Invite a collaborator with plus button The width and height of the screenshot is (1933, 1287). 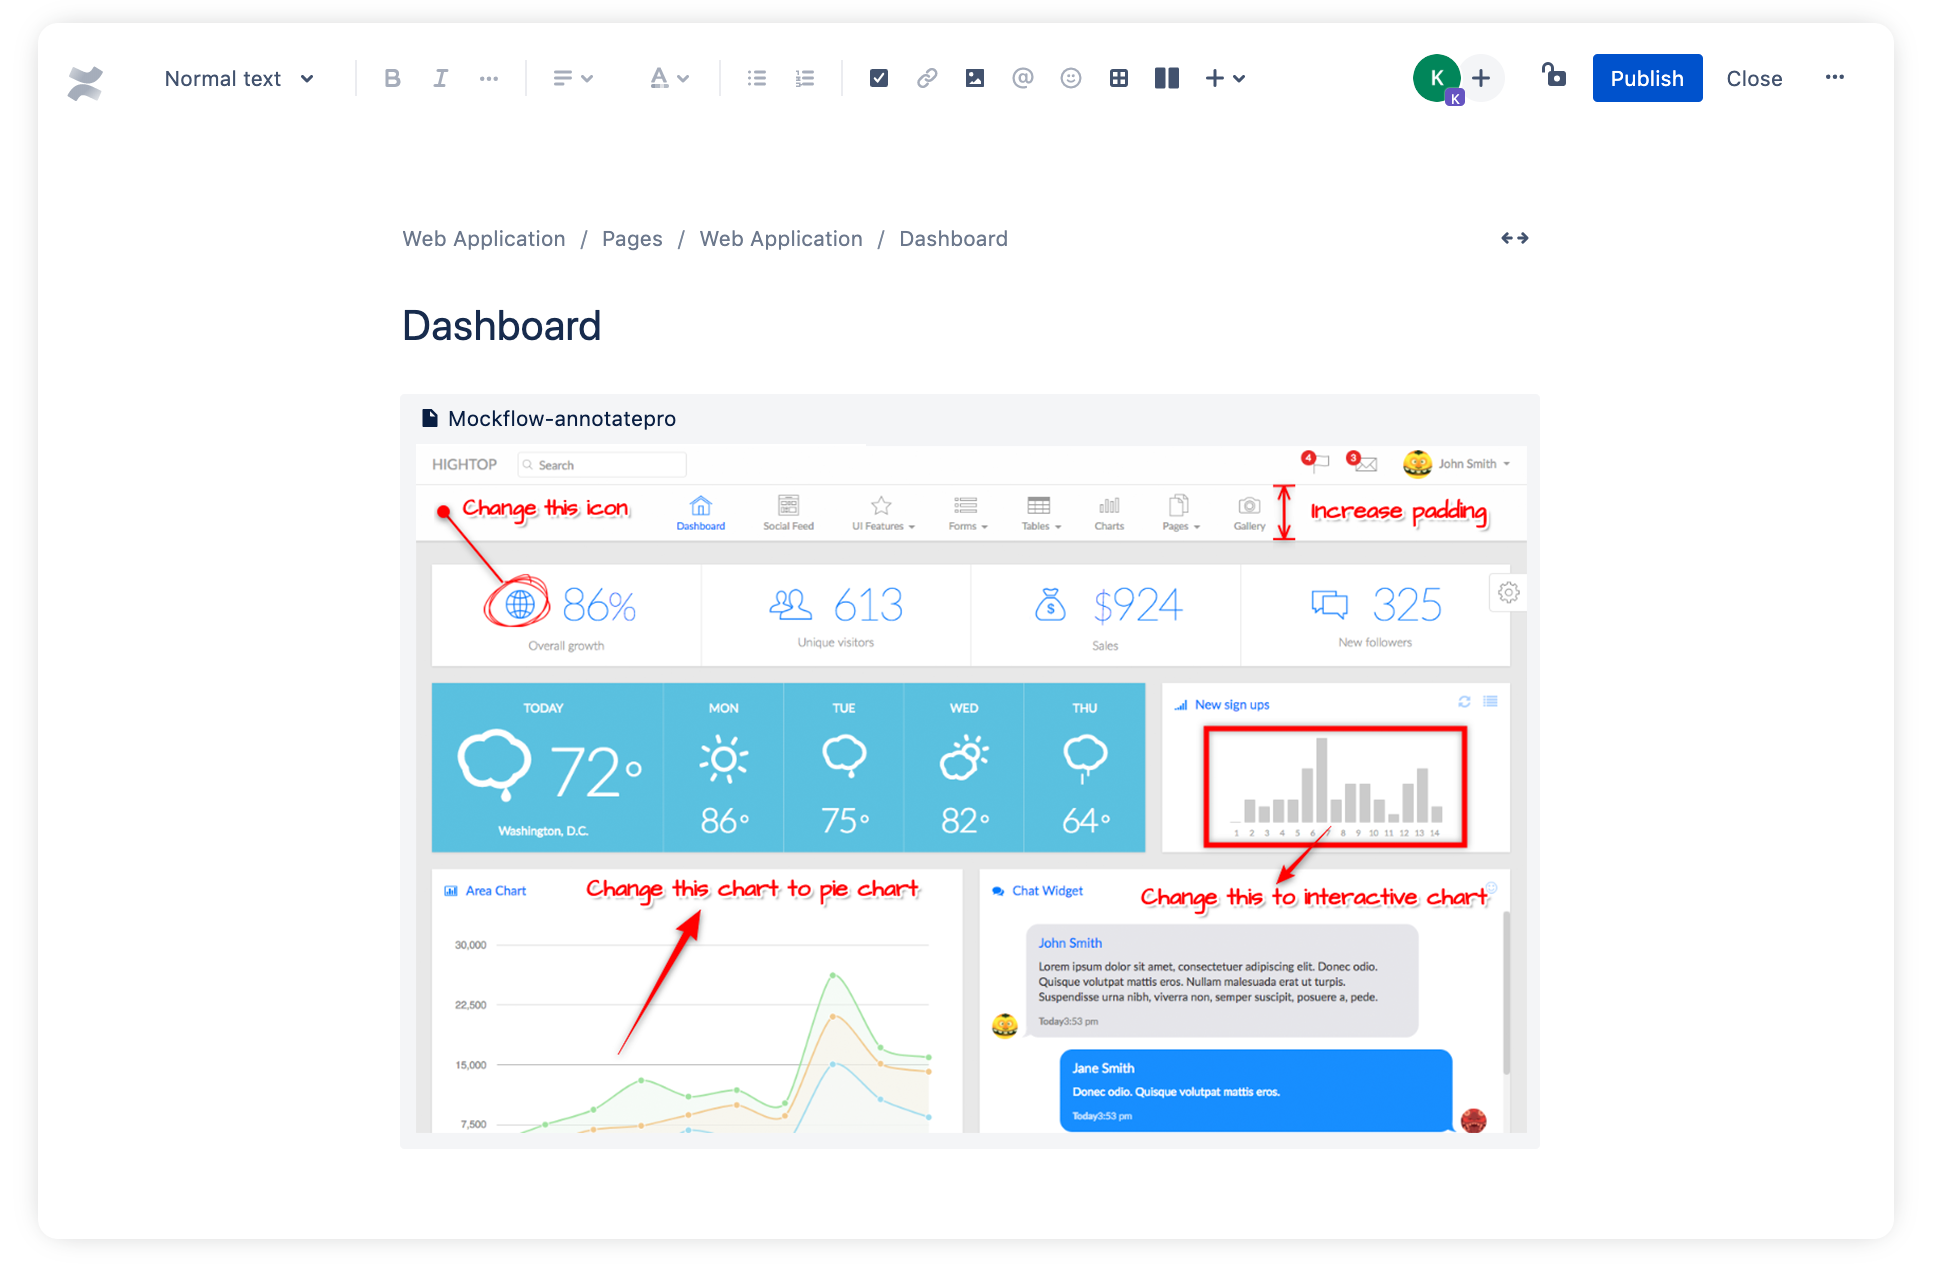pos(1481,78)
